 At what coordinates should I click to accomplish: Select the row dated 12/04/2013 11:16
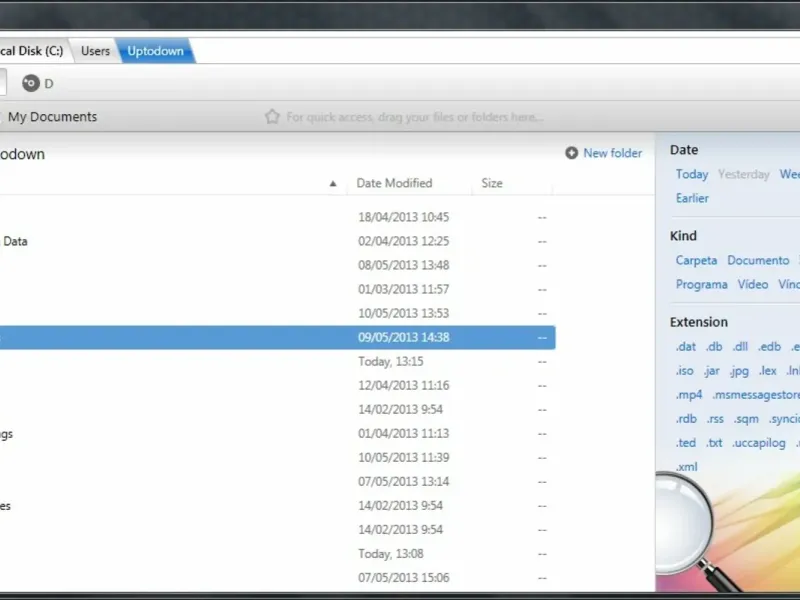coord(278,385)
